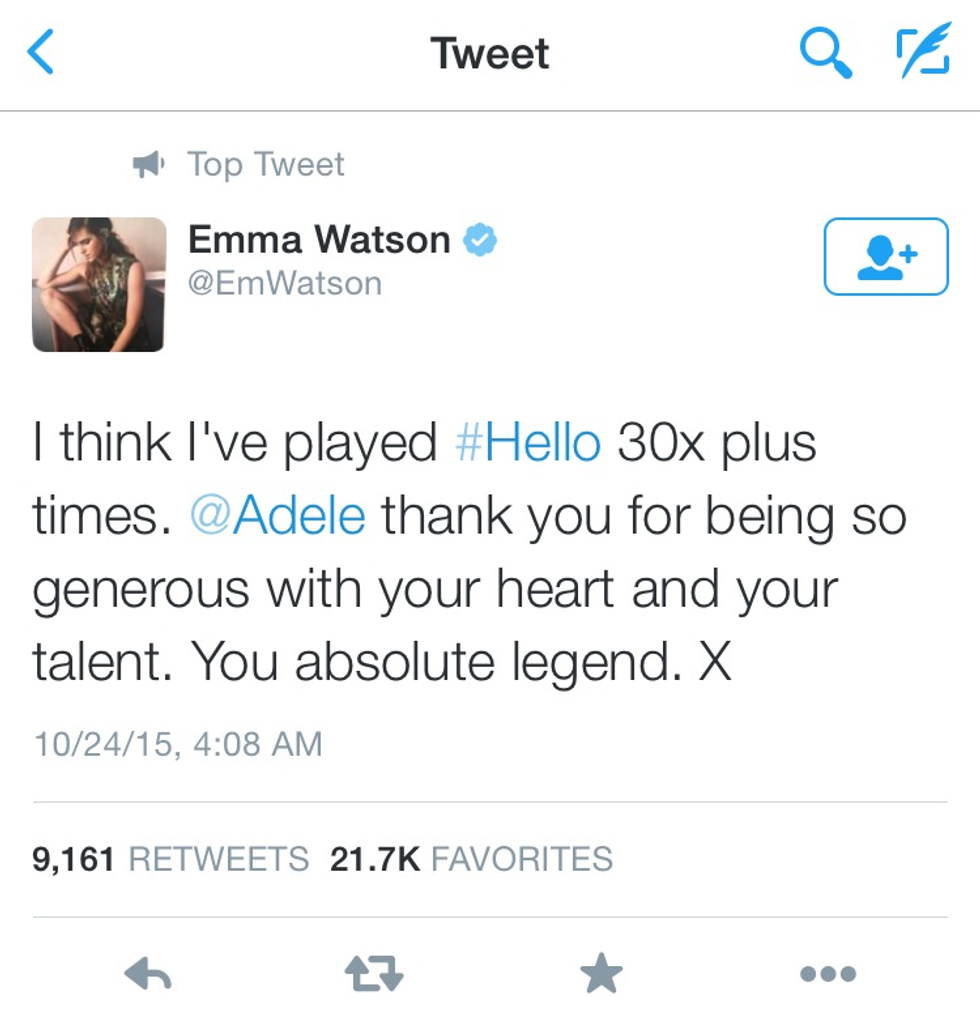Tap the Emma Watson display name
Screen dimensions: 980x1030
pos(319,240)
